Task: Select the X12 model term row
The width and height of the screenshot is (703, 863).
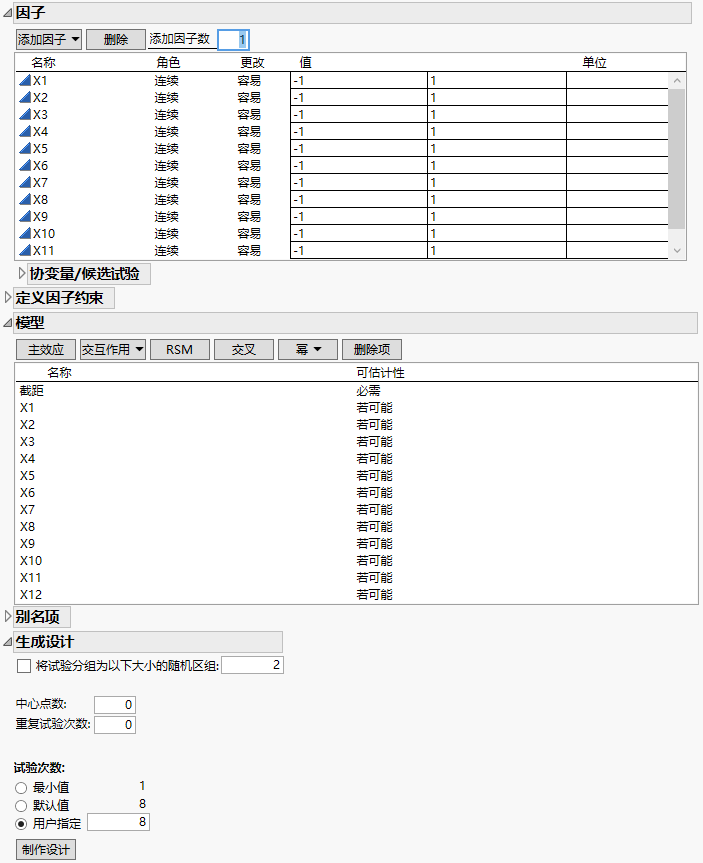Action: 356,594
